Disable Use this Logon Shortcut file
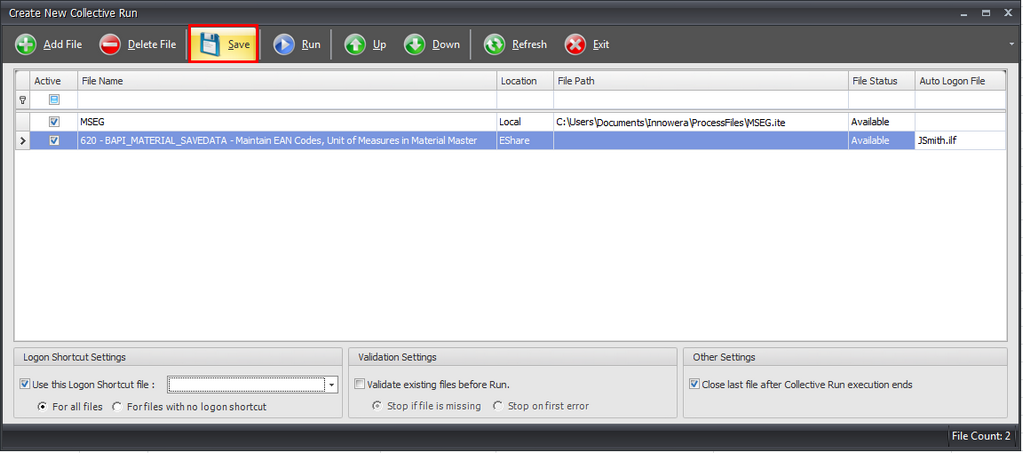Viewport: 1023px width, 453px height. tap(25, 384)
